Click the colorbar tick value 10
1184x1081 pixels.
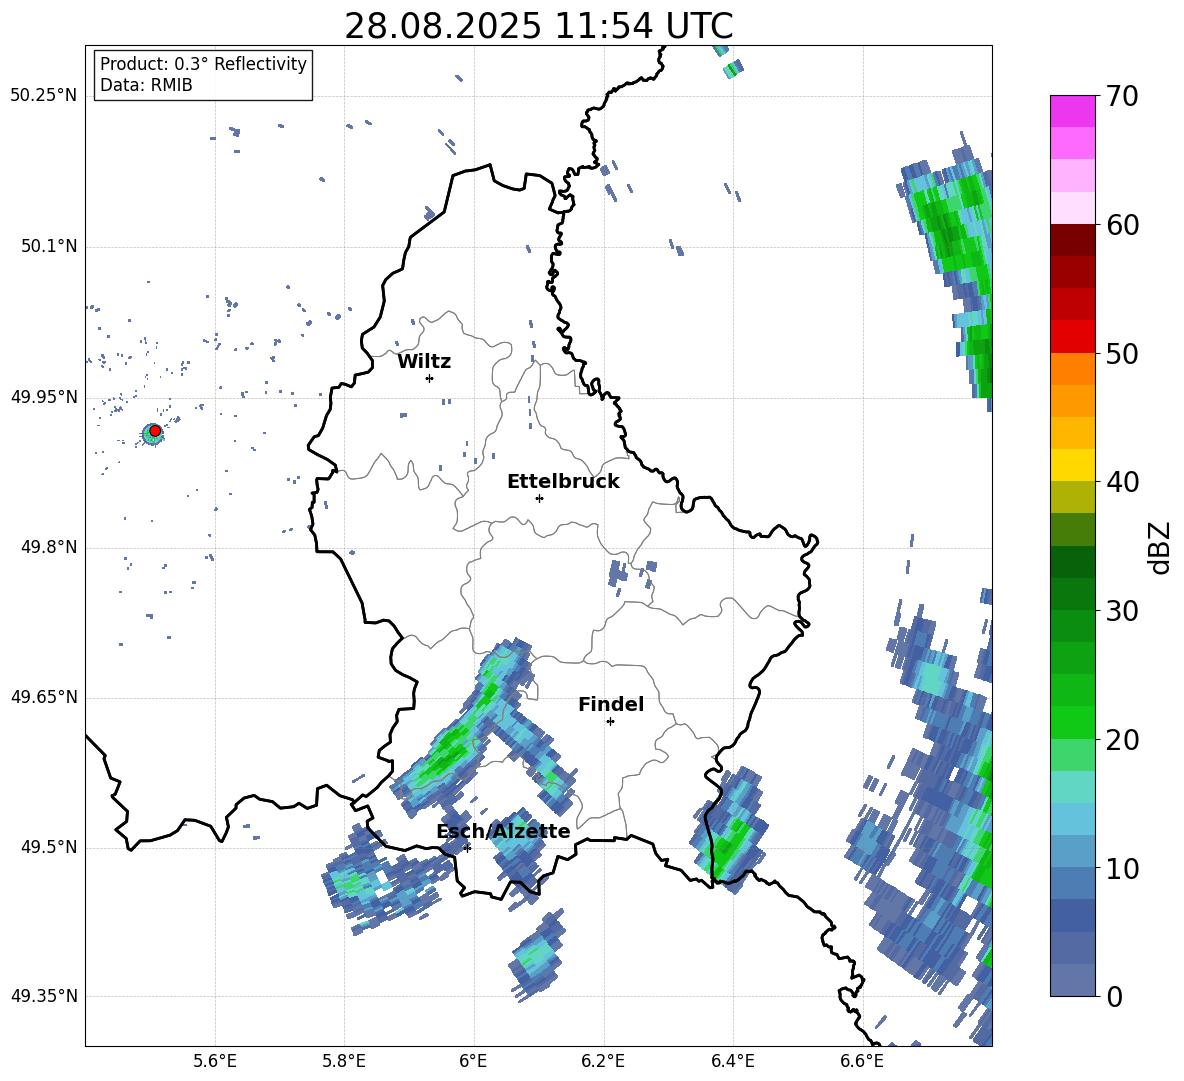click(x=1122, y=868)
